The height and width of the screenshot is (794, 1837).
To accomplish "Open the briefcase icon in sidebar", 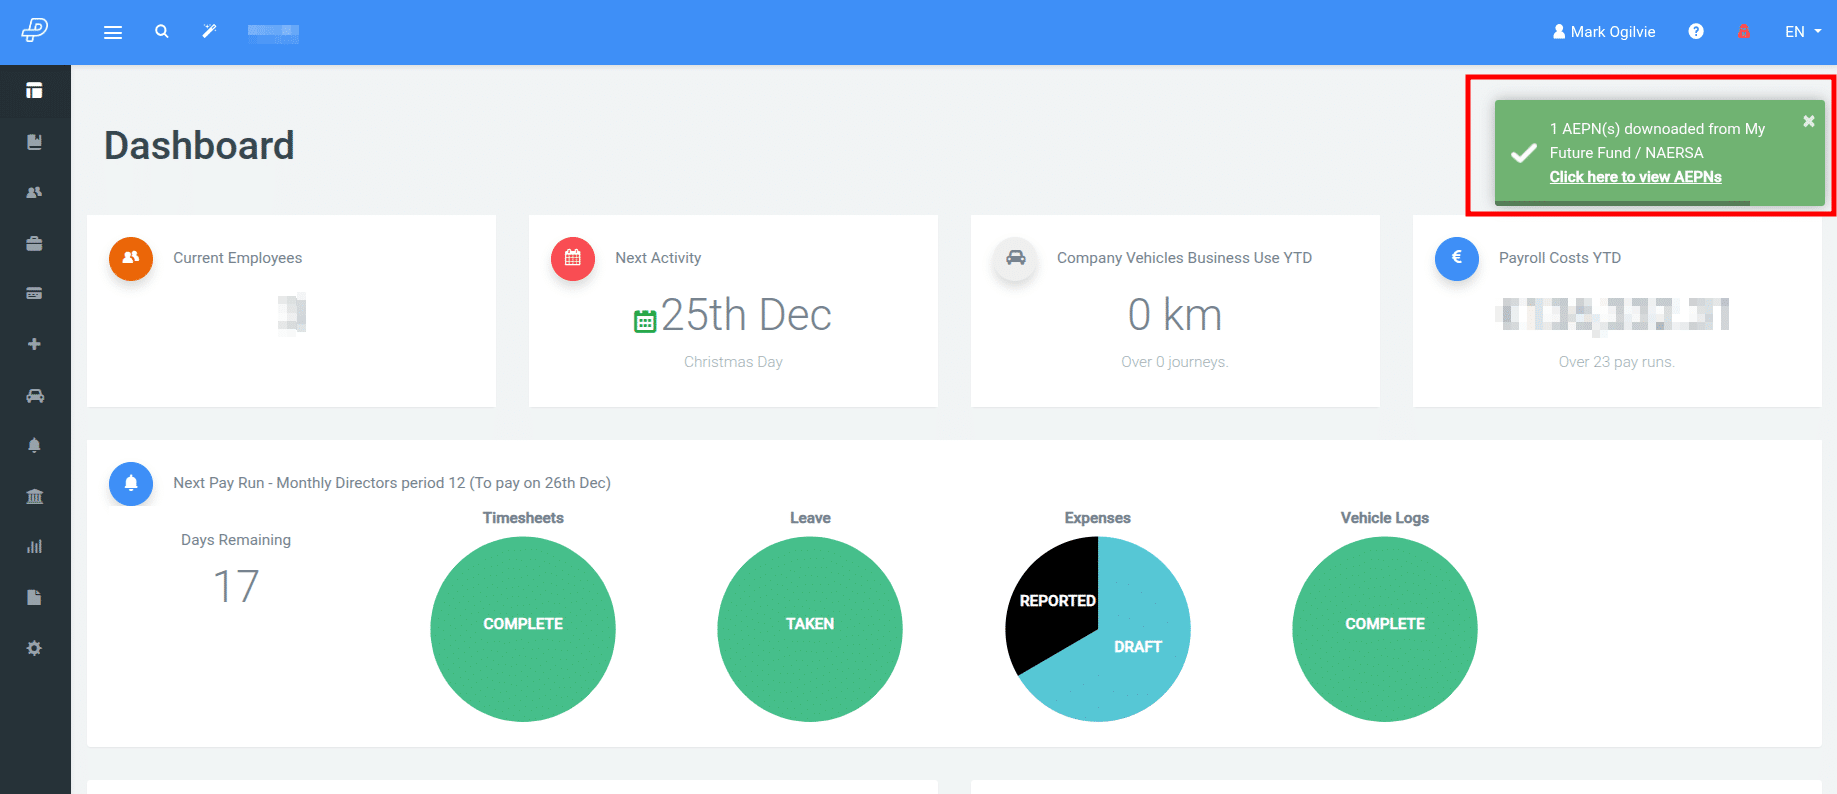I will [x=34, y=243].
